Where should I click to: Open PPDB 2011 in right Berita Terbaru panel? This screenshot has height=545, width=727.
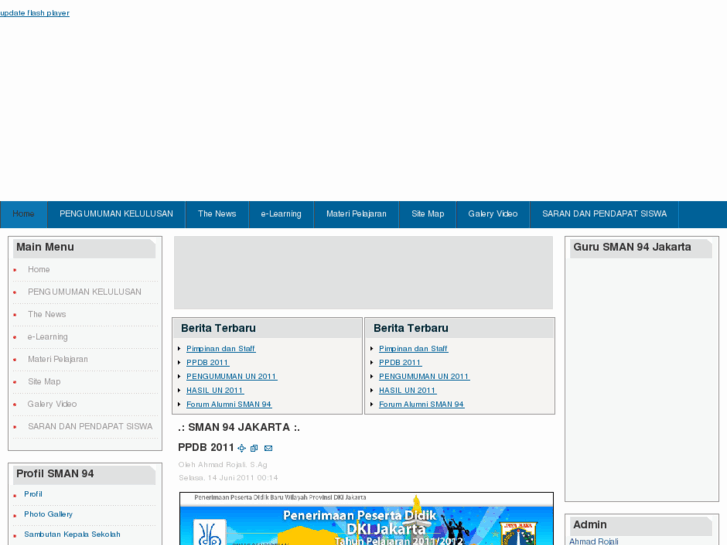coord(400,363)
